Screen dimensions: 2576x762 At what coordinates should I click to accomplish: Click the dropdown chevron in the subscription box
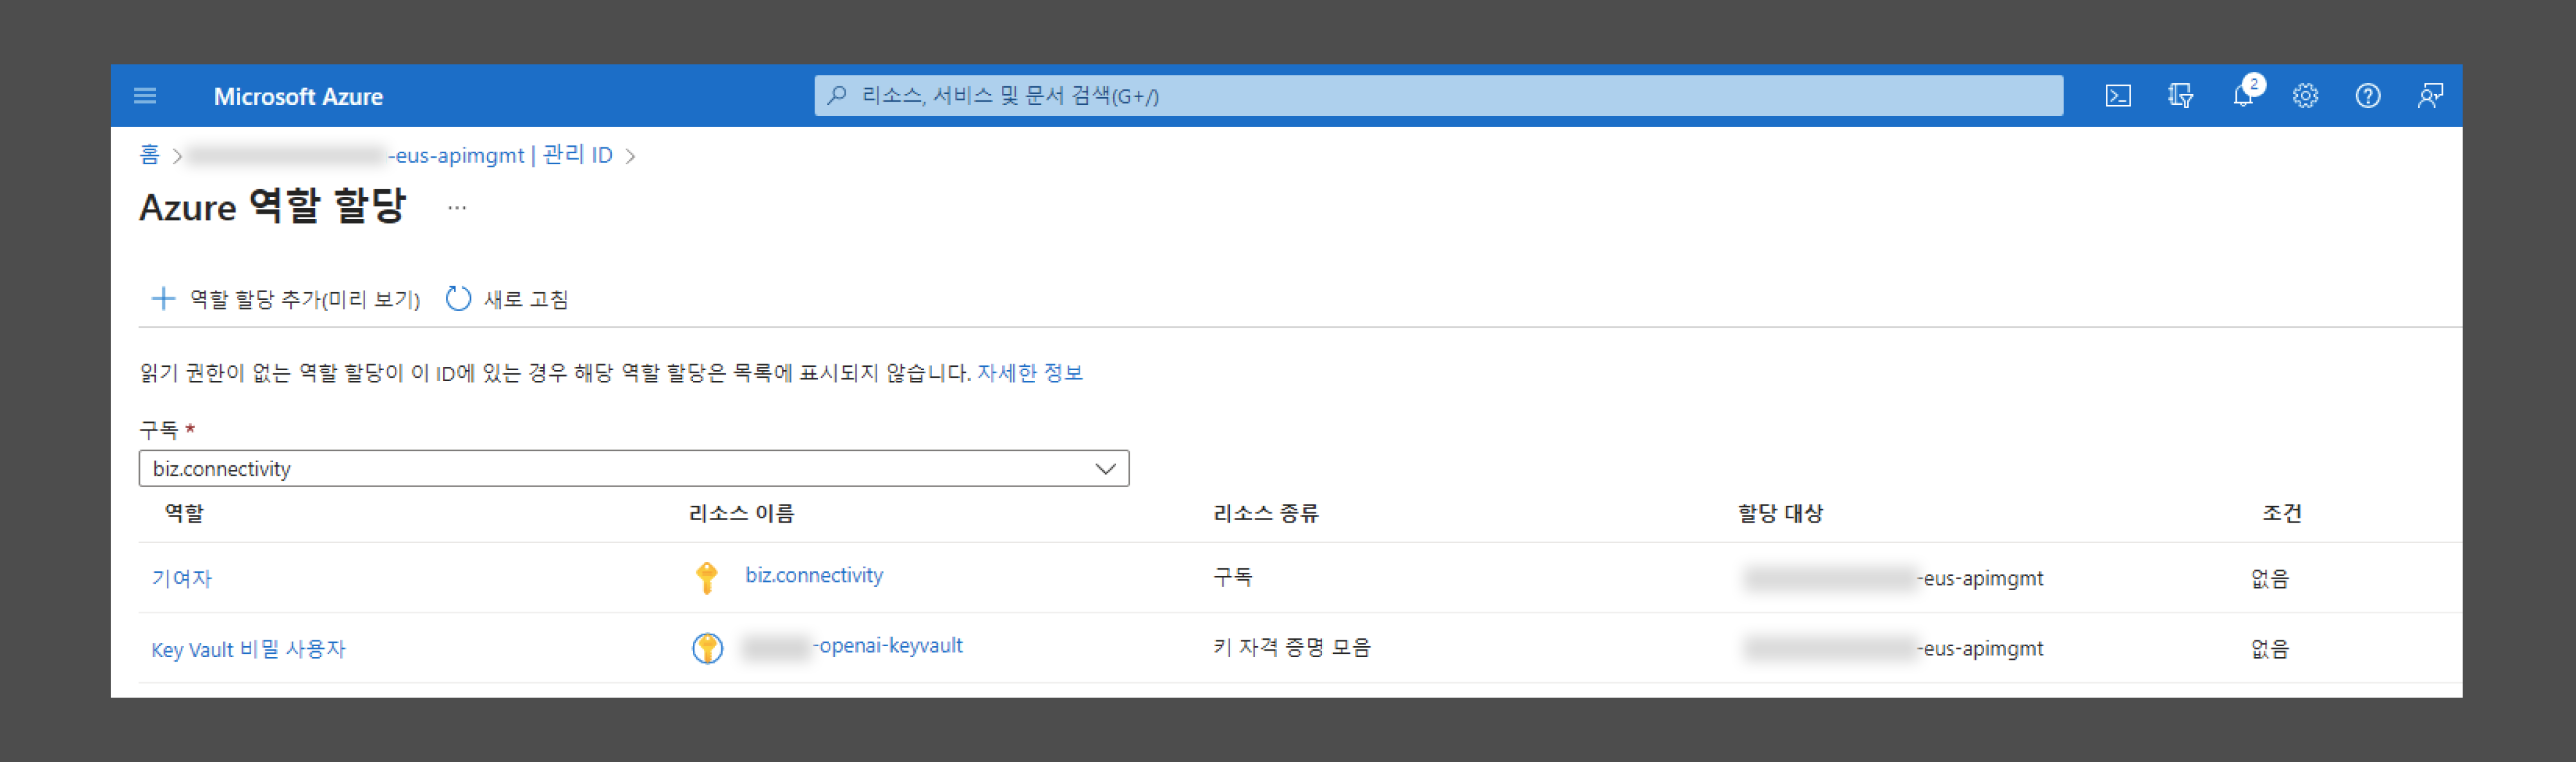click(x=1105, y=468)
